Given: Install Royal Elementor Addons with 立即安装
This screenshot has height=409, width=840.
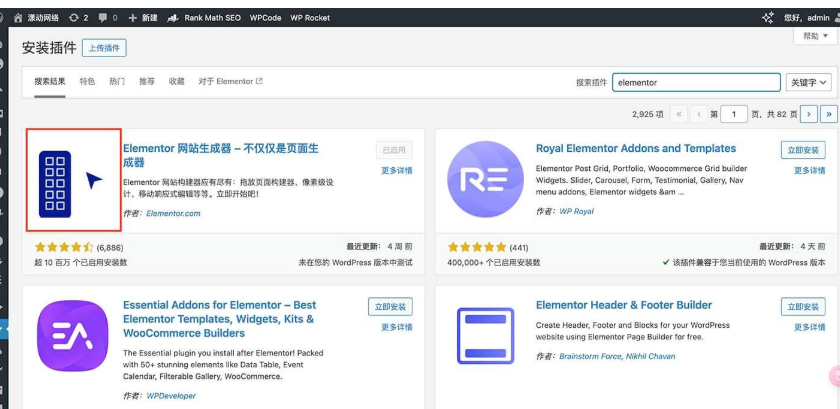Looking at the screenshot, I should [x=803, y=150].
